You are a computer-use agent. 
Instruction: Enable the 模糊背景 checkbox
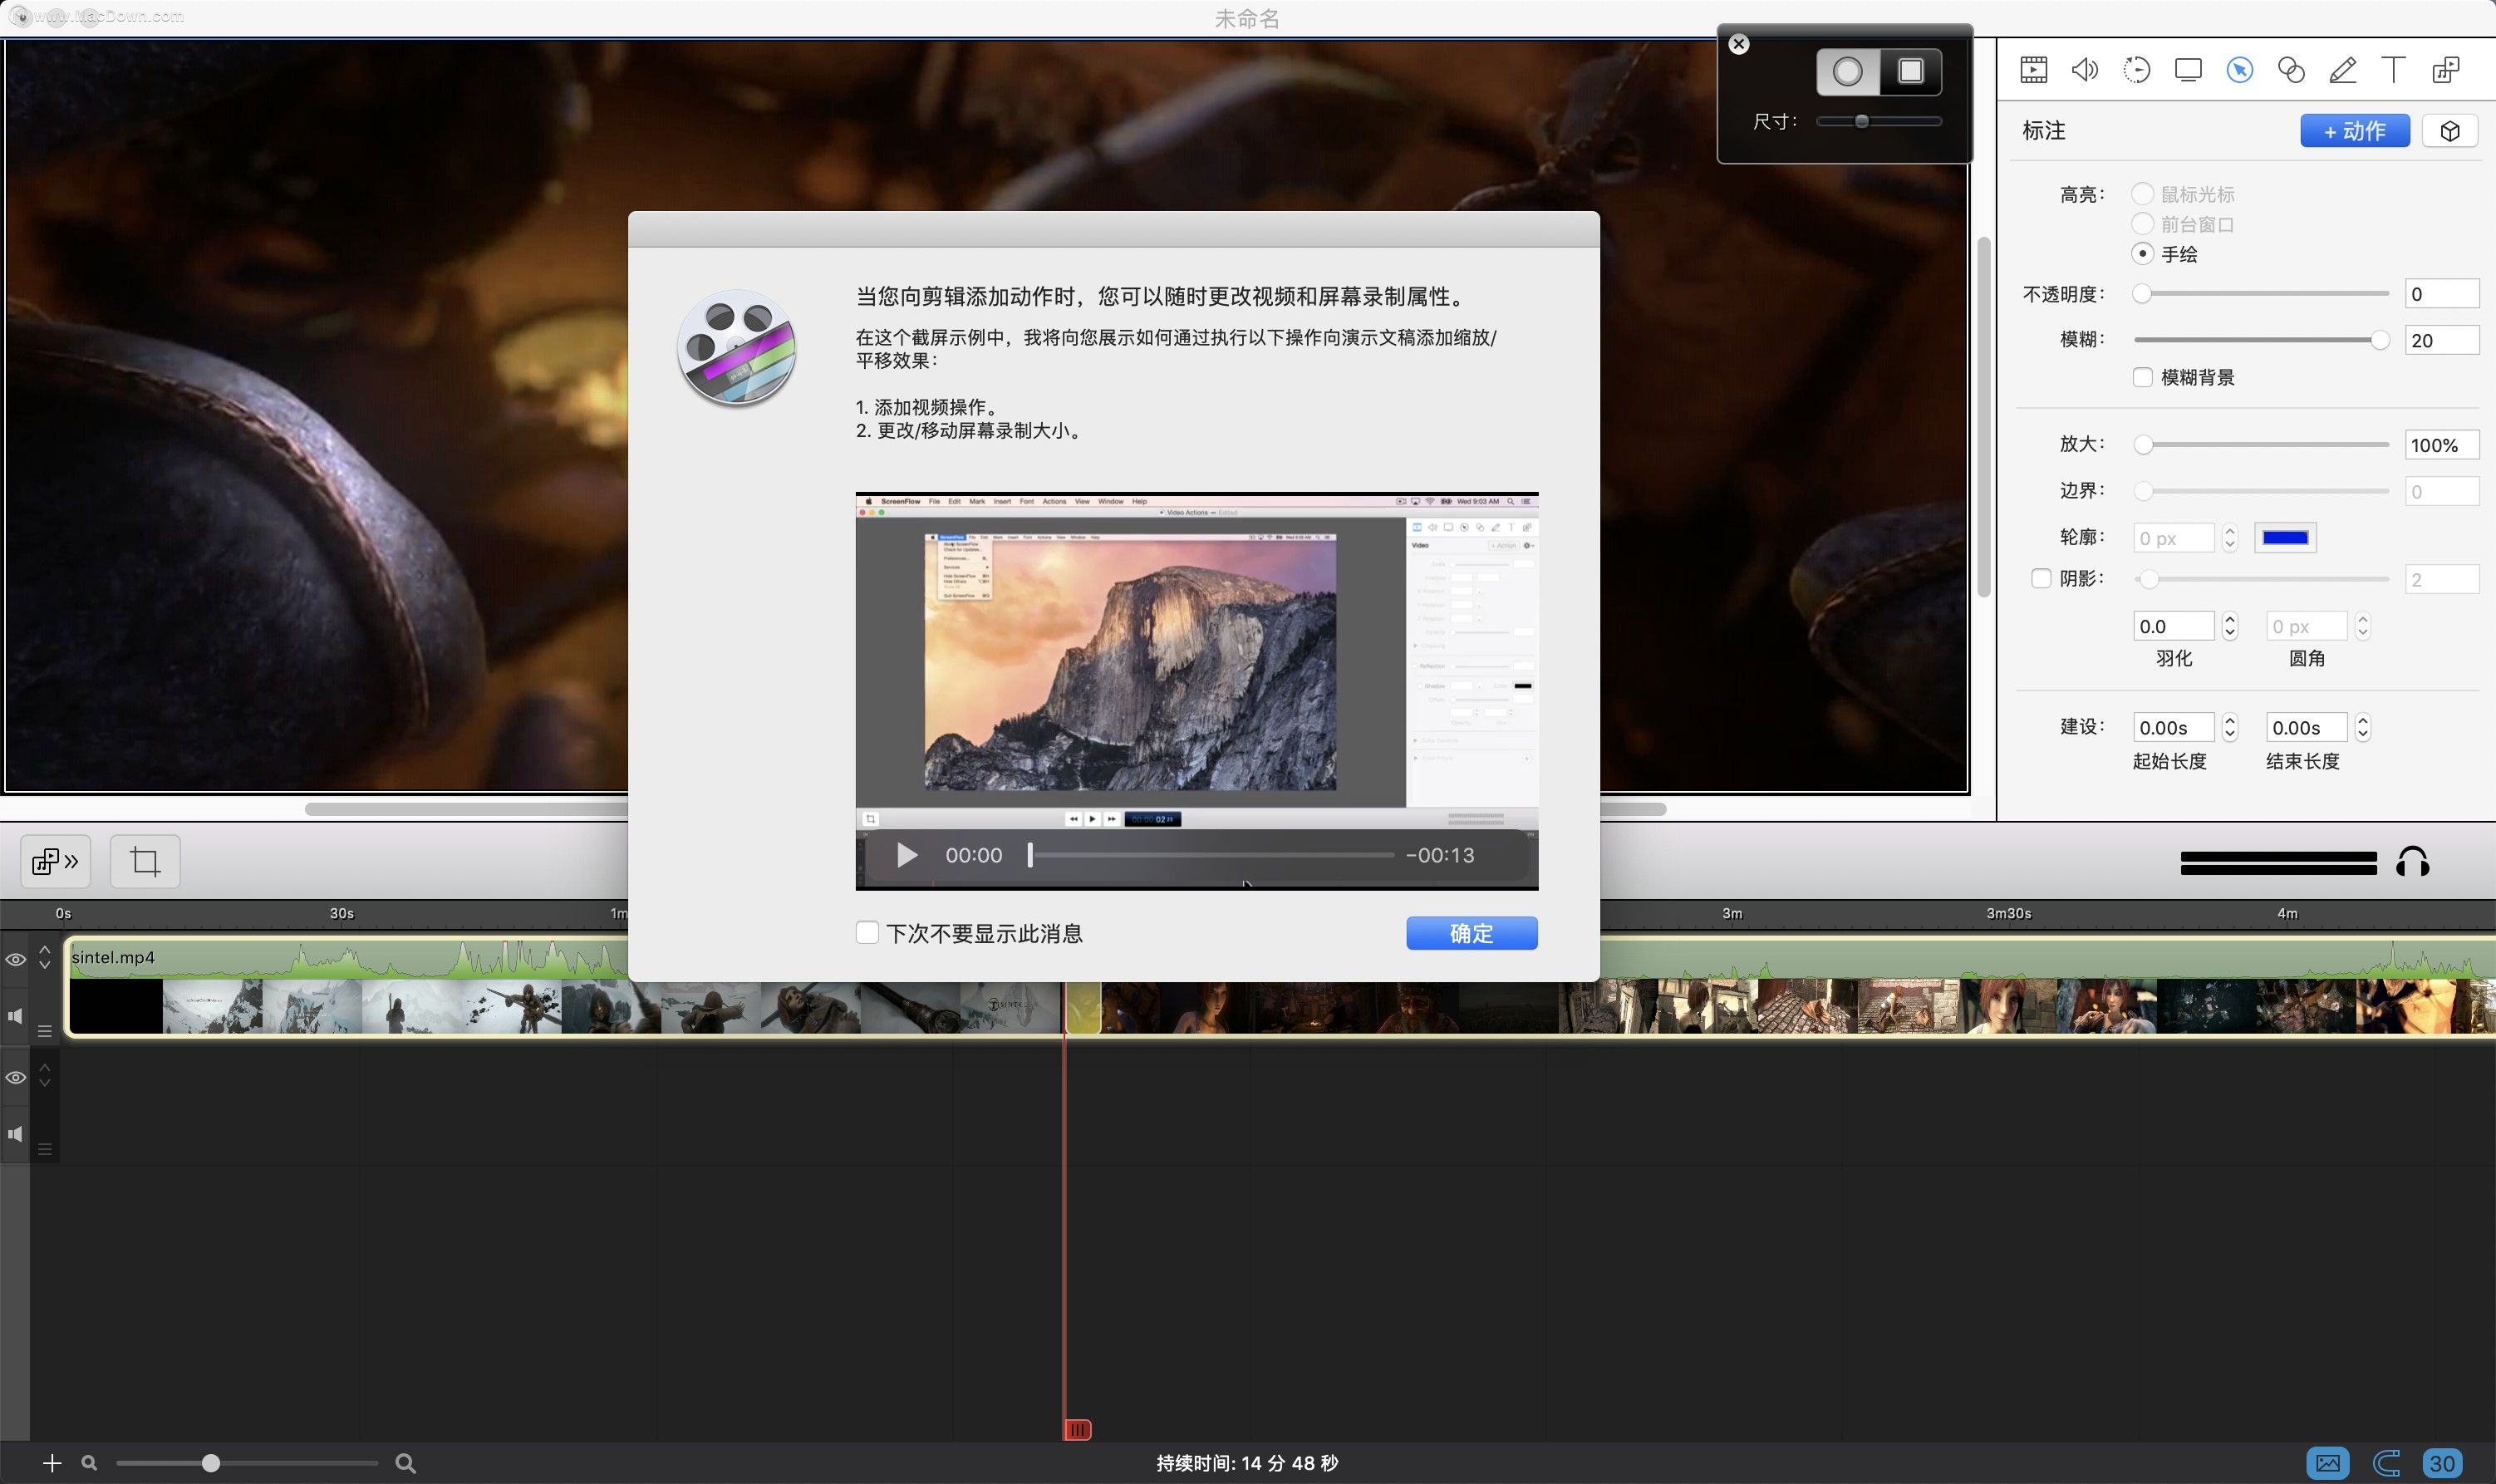click(2142, 377)
